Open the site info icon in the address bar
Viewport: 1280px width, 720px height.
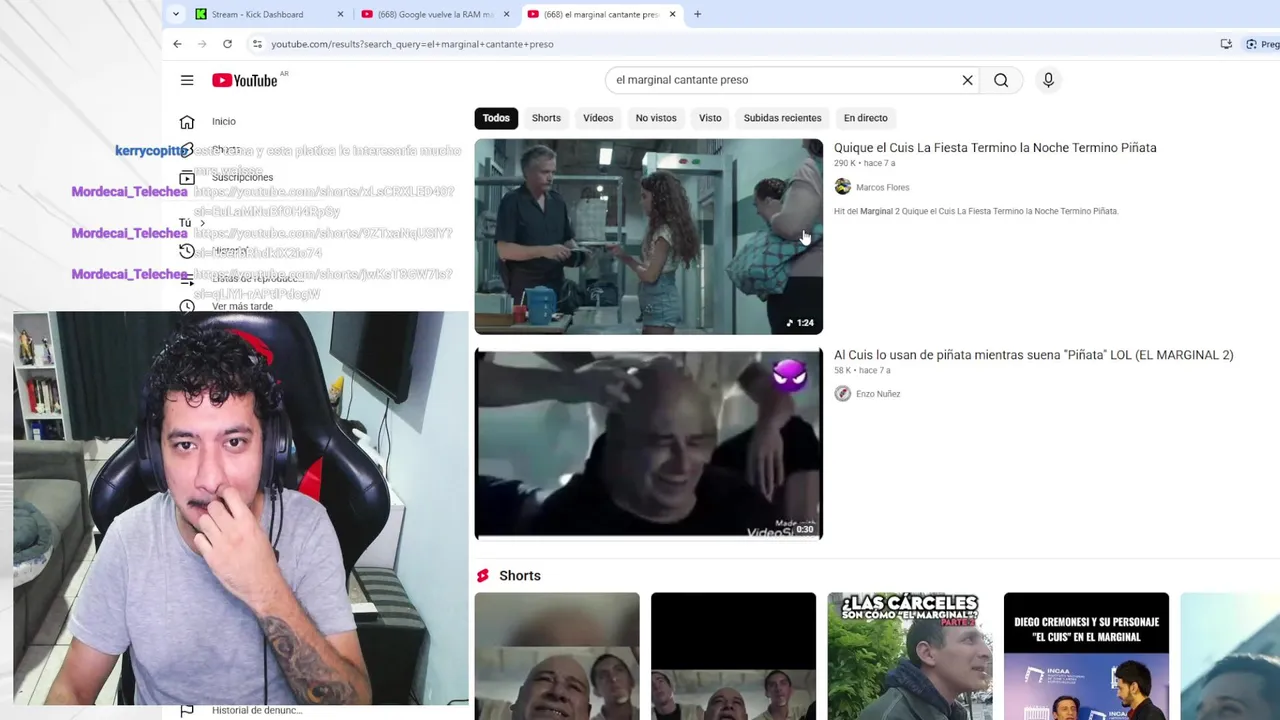(x=257, y=44)
